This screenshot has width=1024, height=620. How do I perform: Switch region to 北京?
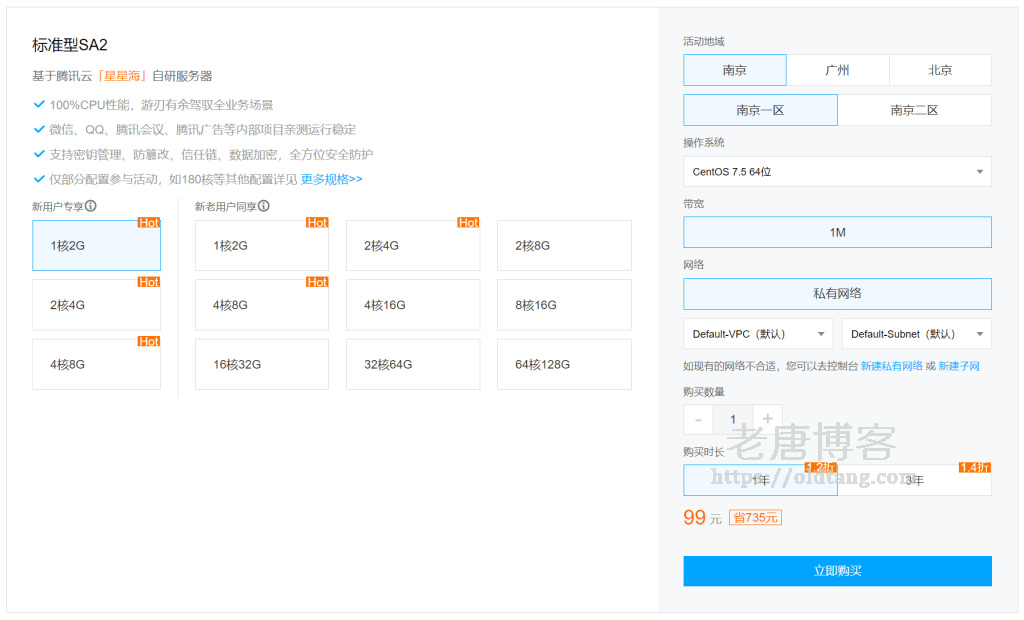tap(940, 70)
